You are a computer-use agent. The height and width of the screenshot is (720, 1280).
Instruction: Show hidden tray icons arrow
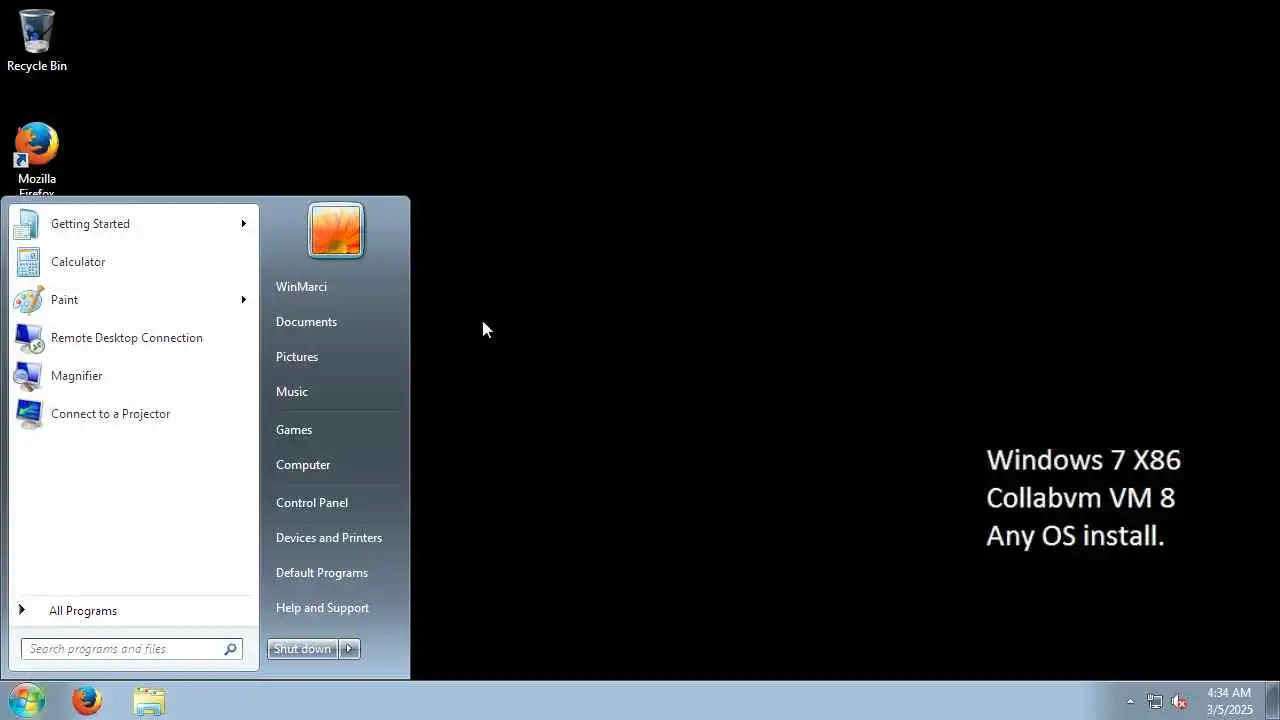(1130, 701)
